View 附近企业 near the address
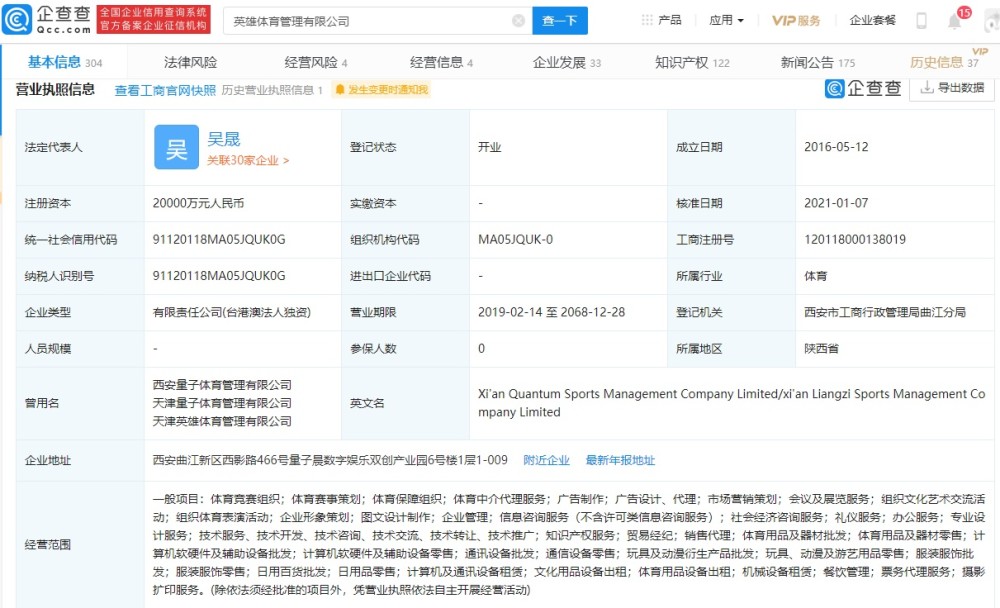Screen dimensions: 1000x608 (x=547, y=460)
